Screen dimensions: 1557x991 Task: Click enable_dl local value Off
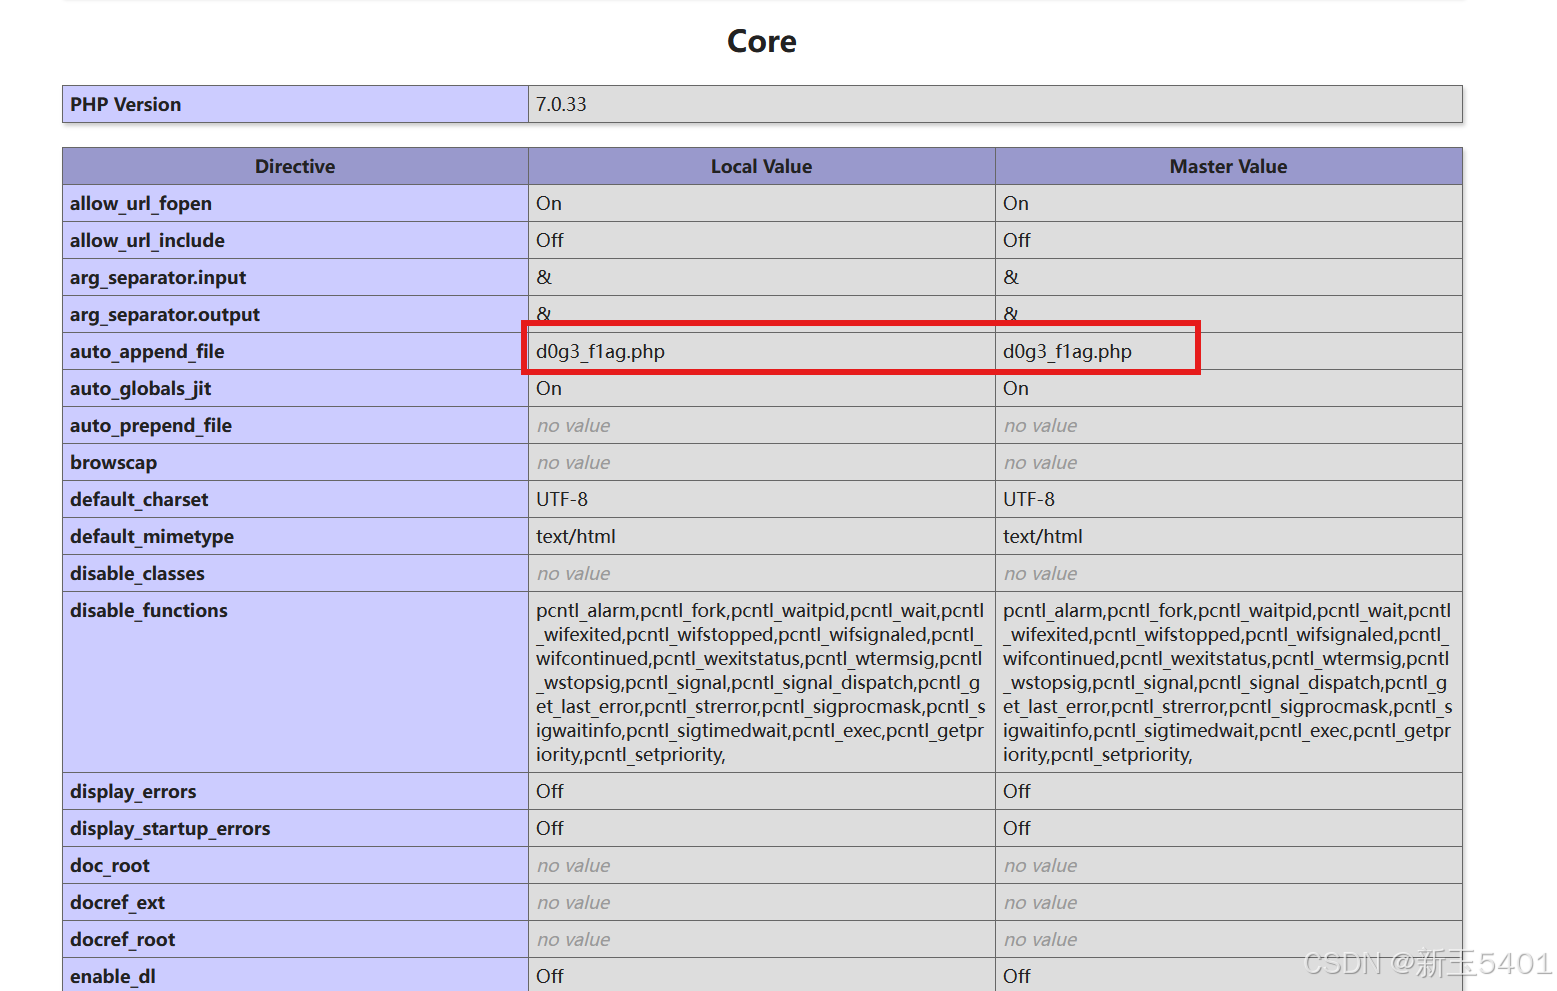tap(549, 976)
